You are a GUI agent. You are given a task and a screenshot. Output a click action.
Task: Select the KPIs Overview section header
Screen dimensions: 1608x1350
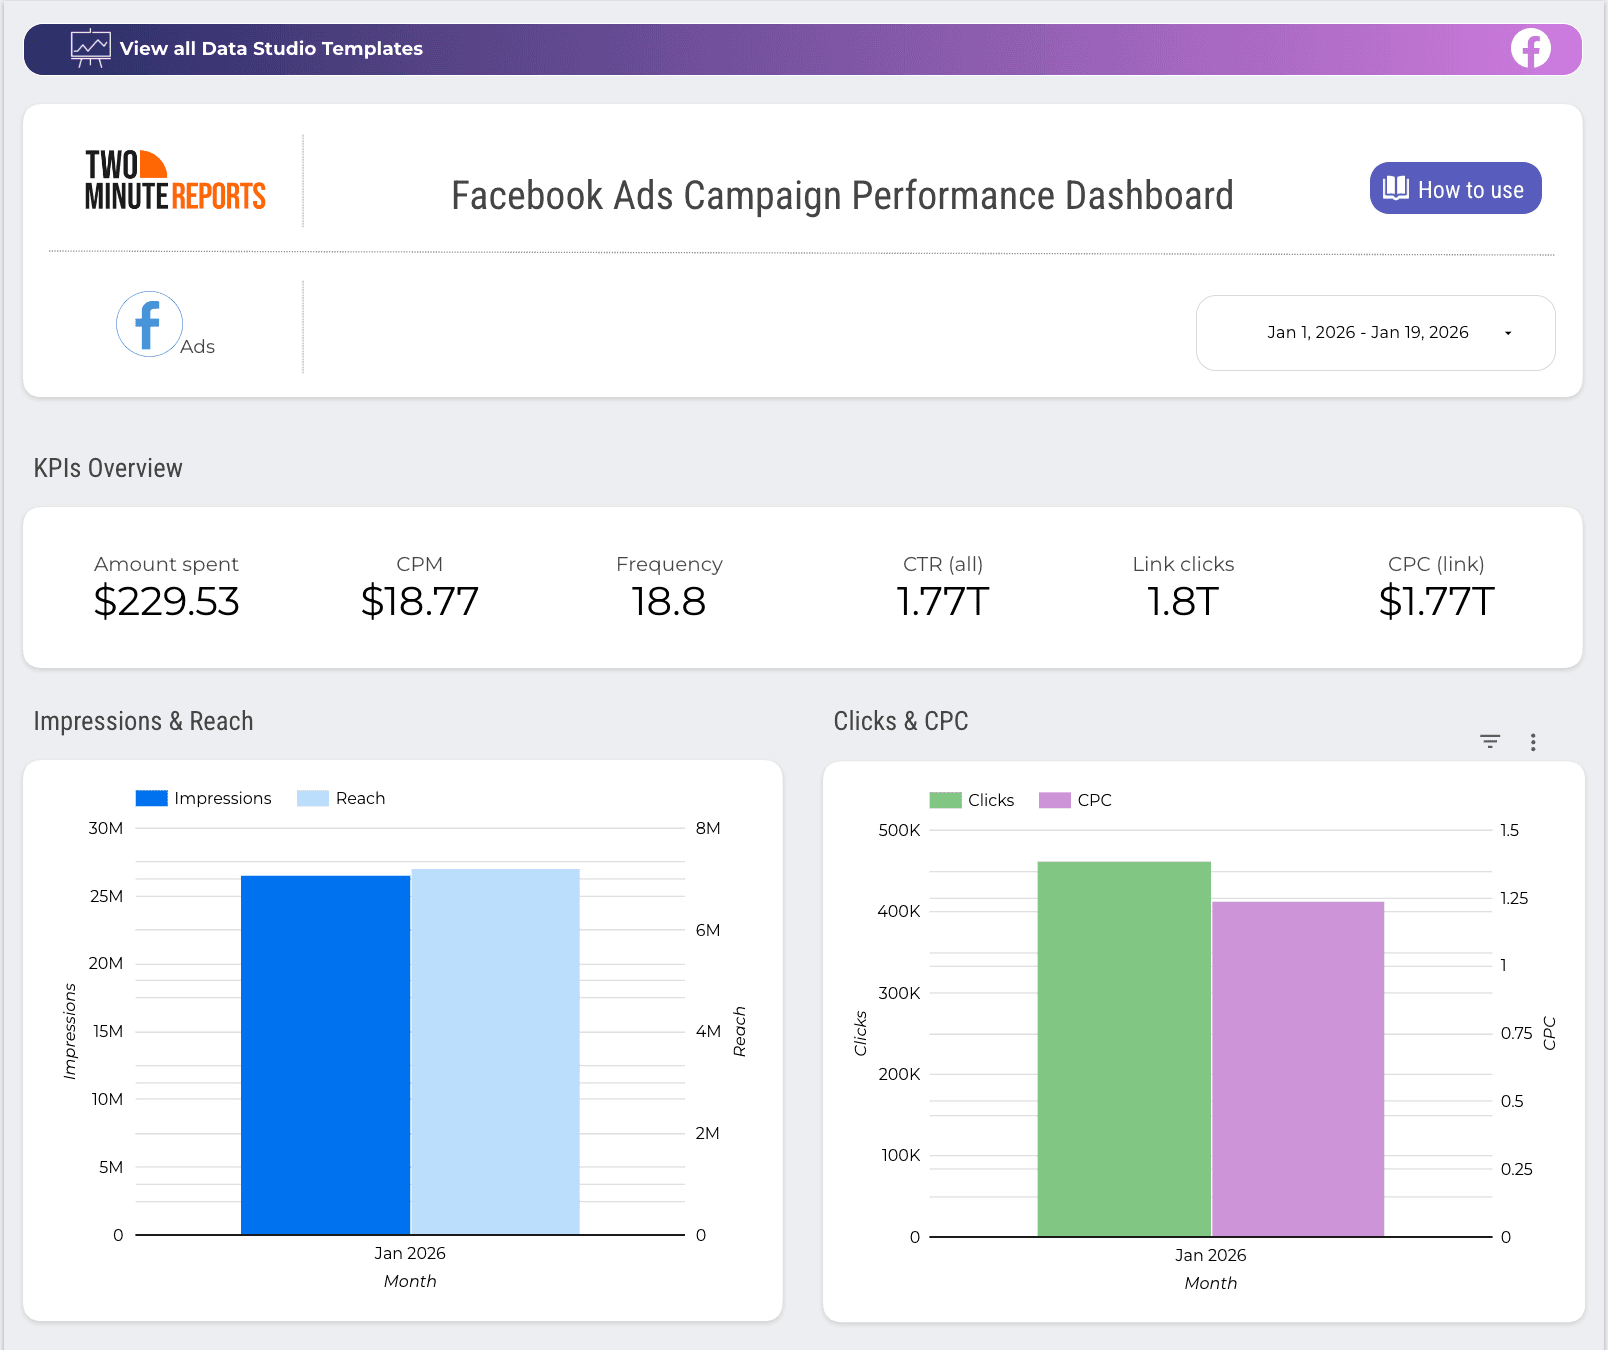coord(108,467)
